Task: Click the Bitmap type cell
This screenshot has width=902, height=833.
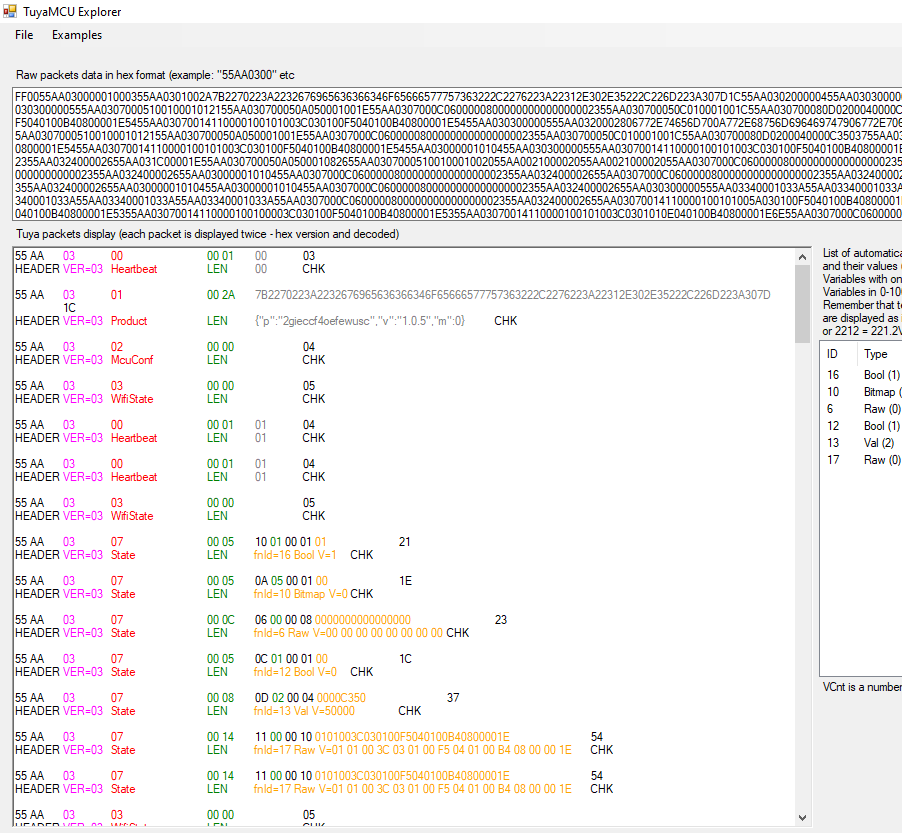Action: click(x=882, y=392)
